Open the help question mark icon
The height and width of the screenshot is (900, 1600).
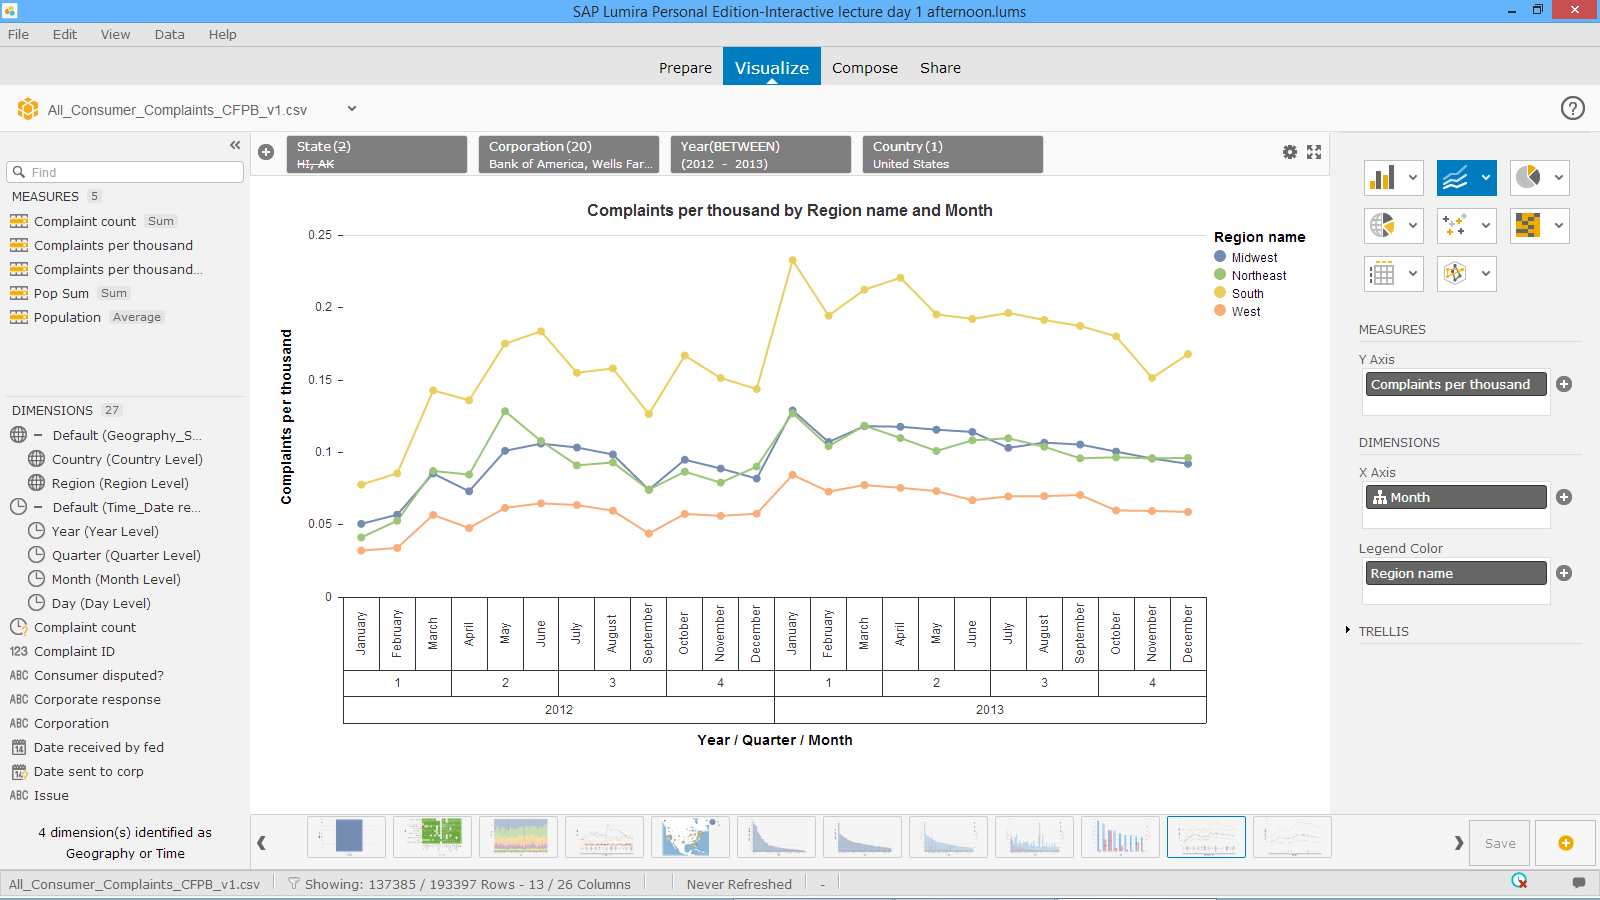coord(1572,108)
